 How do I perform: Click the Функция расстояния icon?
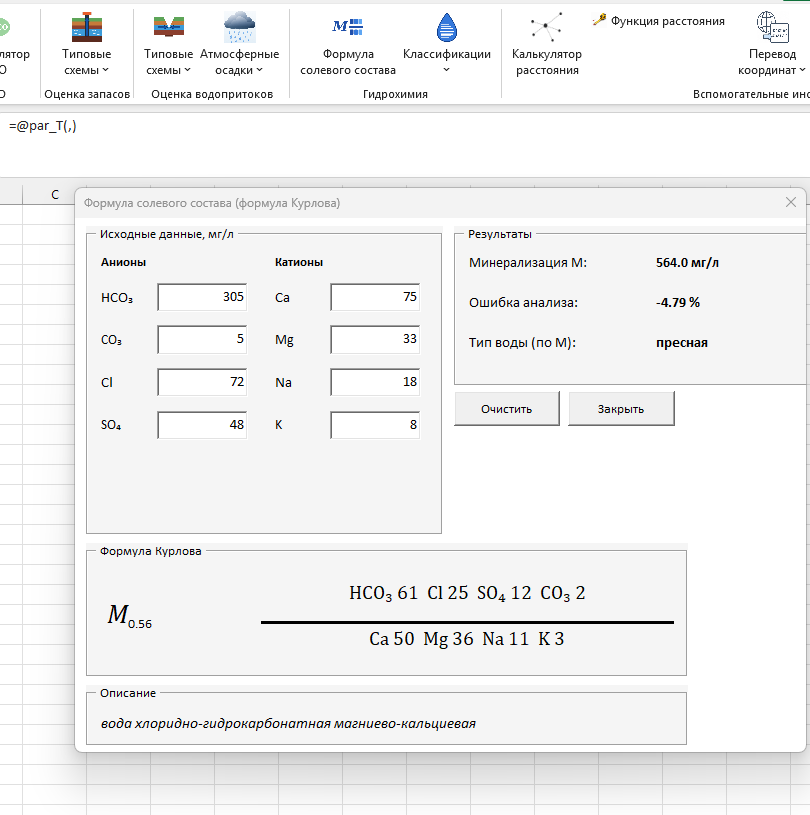[x=599, y=21]
